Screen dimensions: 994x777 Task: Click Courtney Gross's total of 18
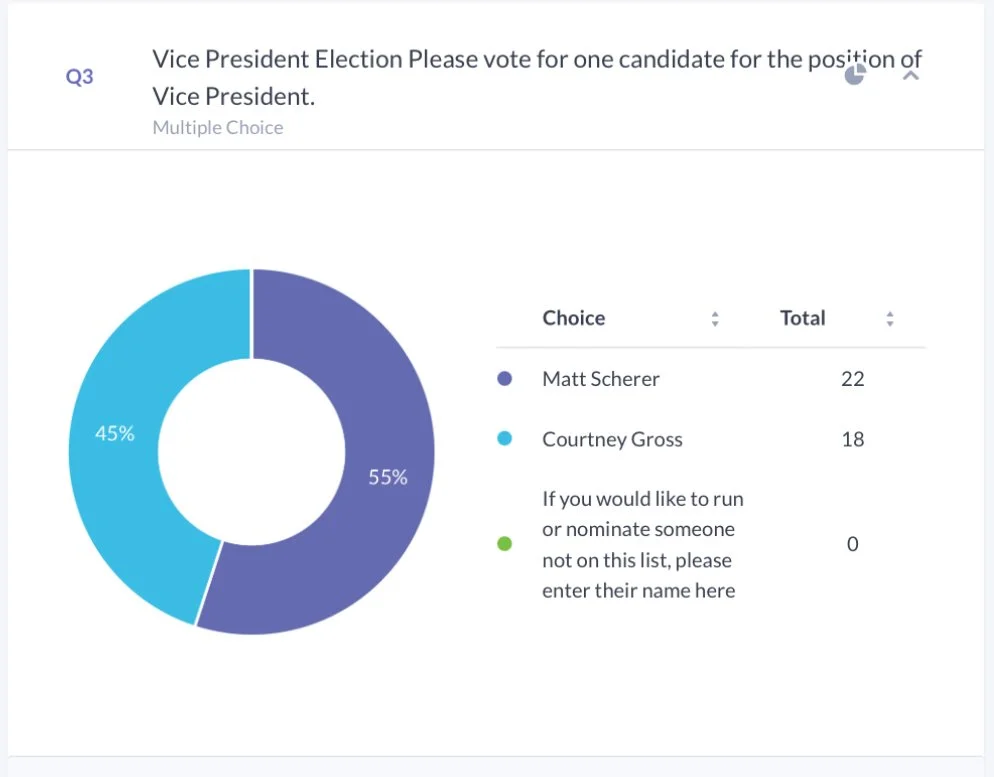852,439
